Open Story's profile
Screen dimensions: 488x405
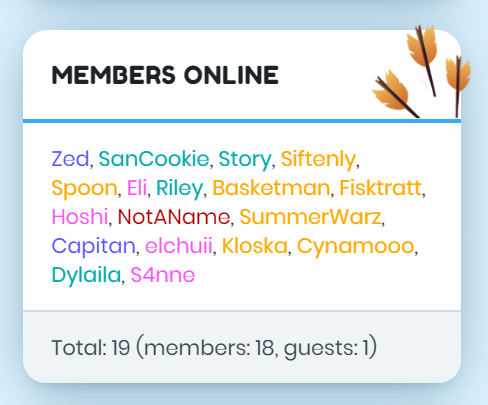coord(245,160)
